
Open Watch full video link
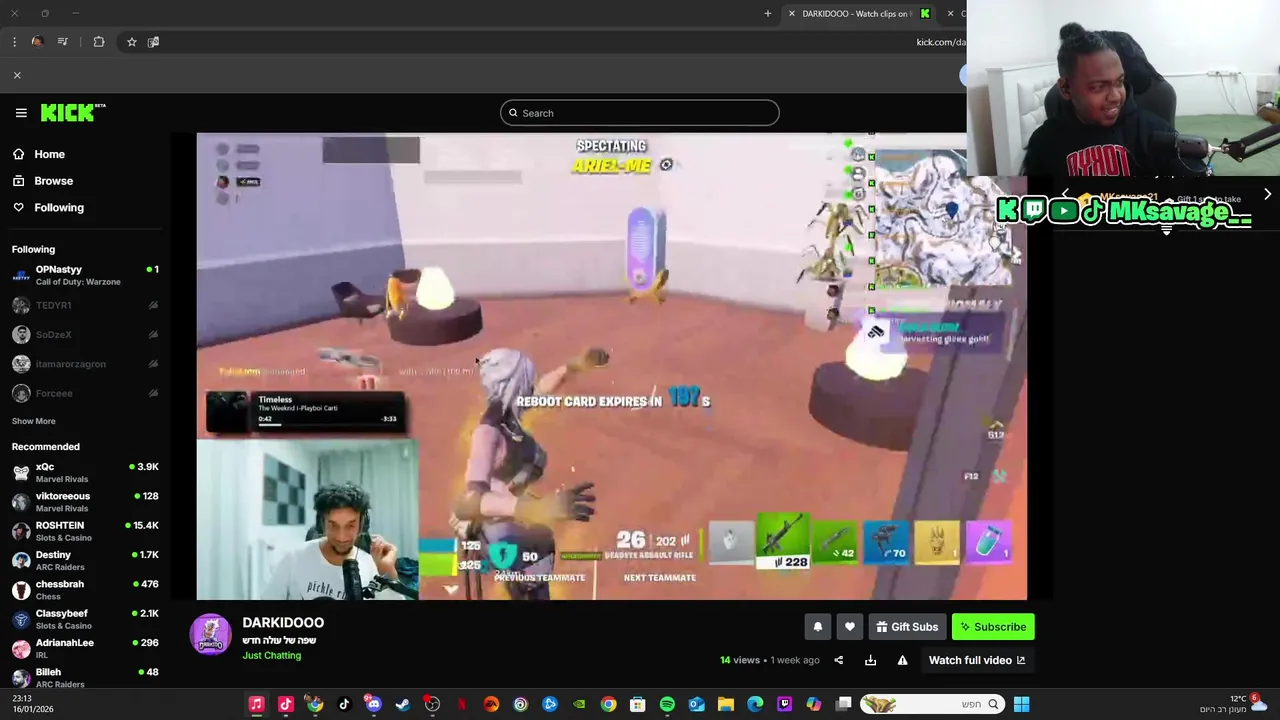click(x=976, y=660)
